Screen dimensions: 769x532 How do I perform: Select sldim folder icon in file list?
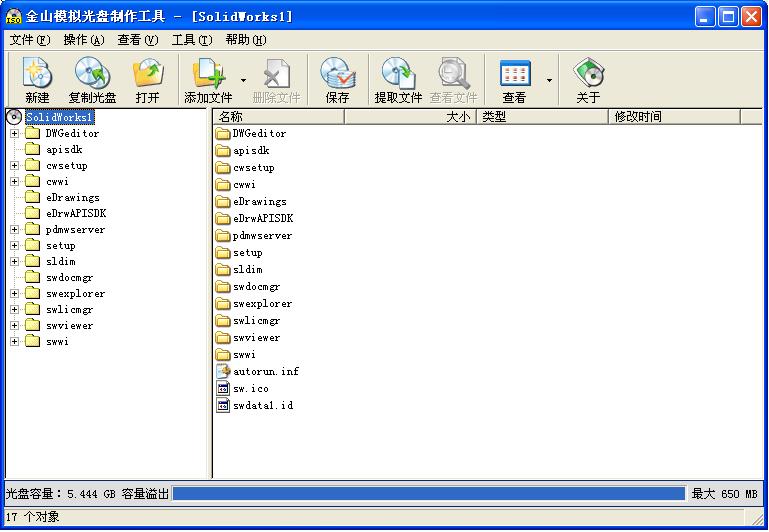[223, 270]
